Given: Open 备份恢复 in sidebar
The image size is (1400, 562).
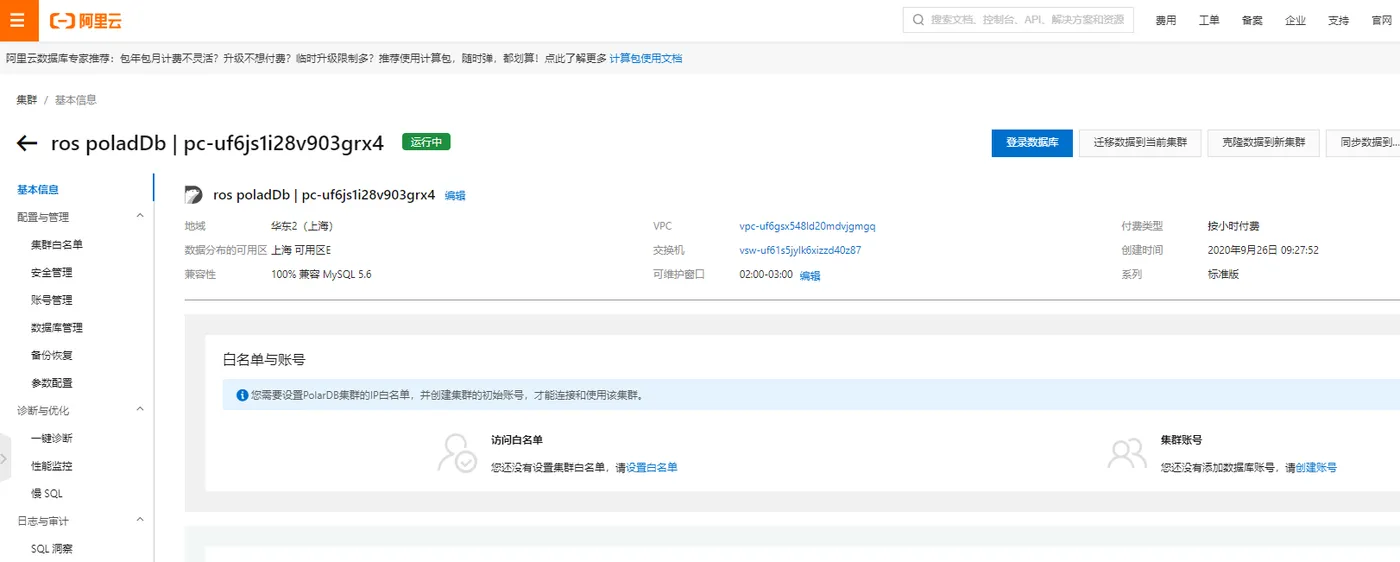Looking at the screenshot, I should point(51,355).
